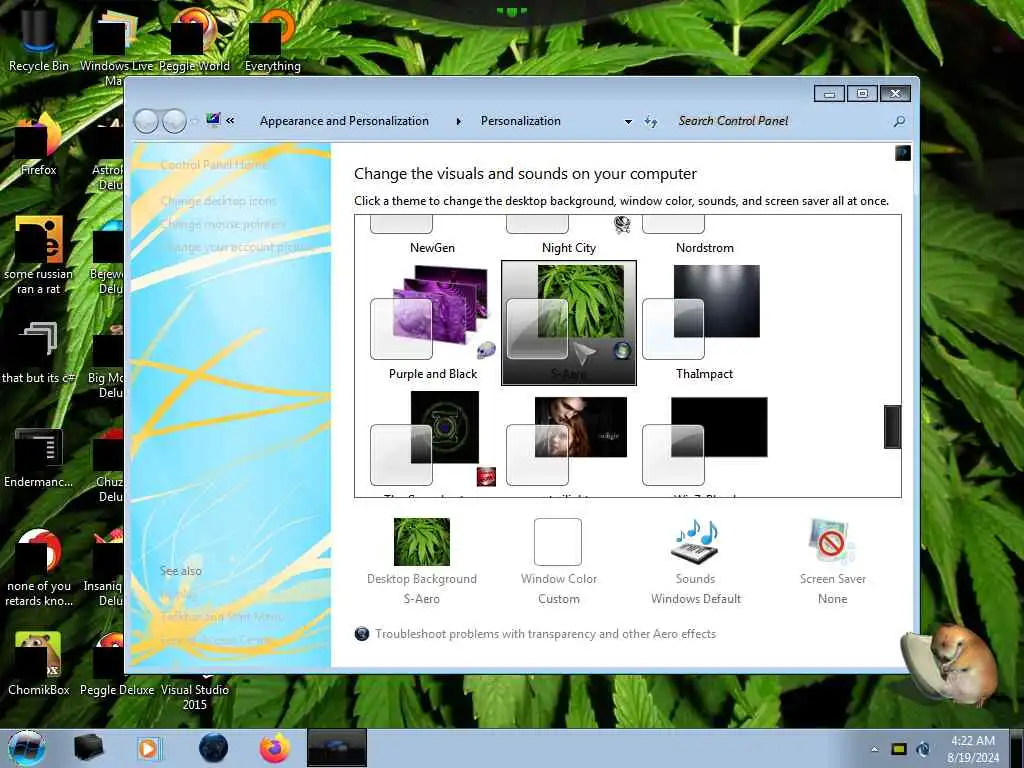This screenshot has height=768, width=1024.
Task: Open the Screen Saver icon
Action: click(831, 541)
